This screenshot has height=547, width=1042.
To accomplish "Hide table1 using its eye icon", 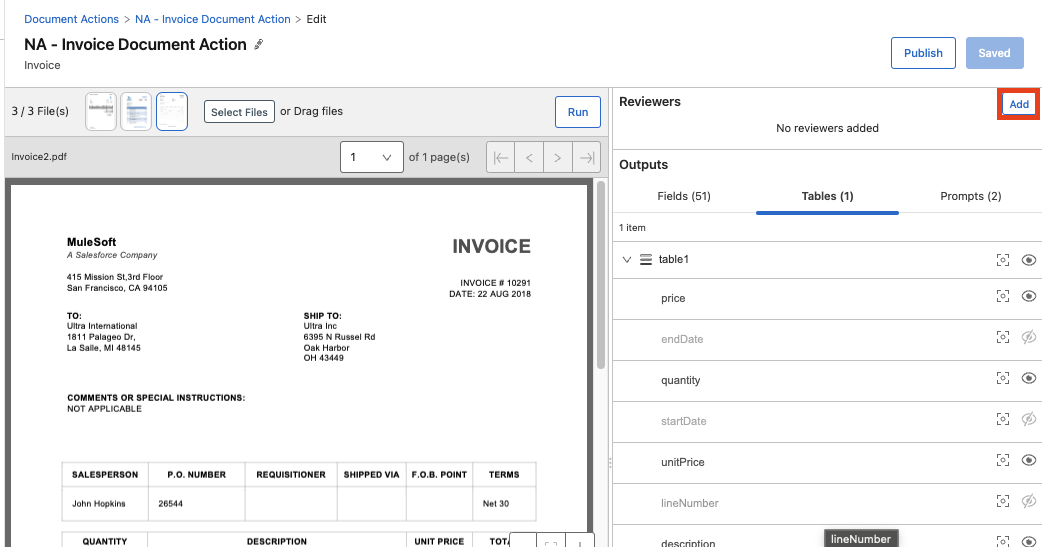I will [1029, 260].
